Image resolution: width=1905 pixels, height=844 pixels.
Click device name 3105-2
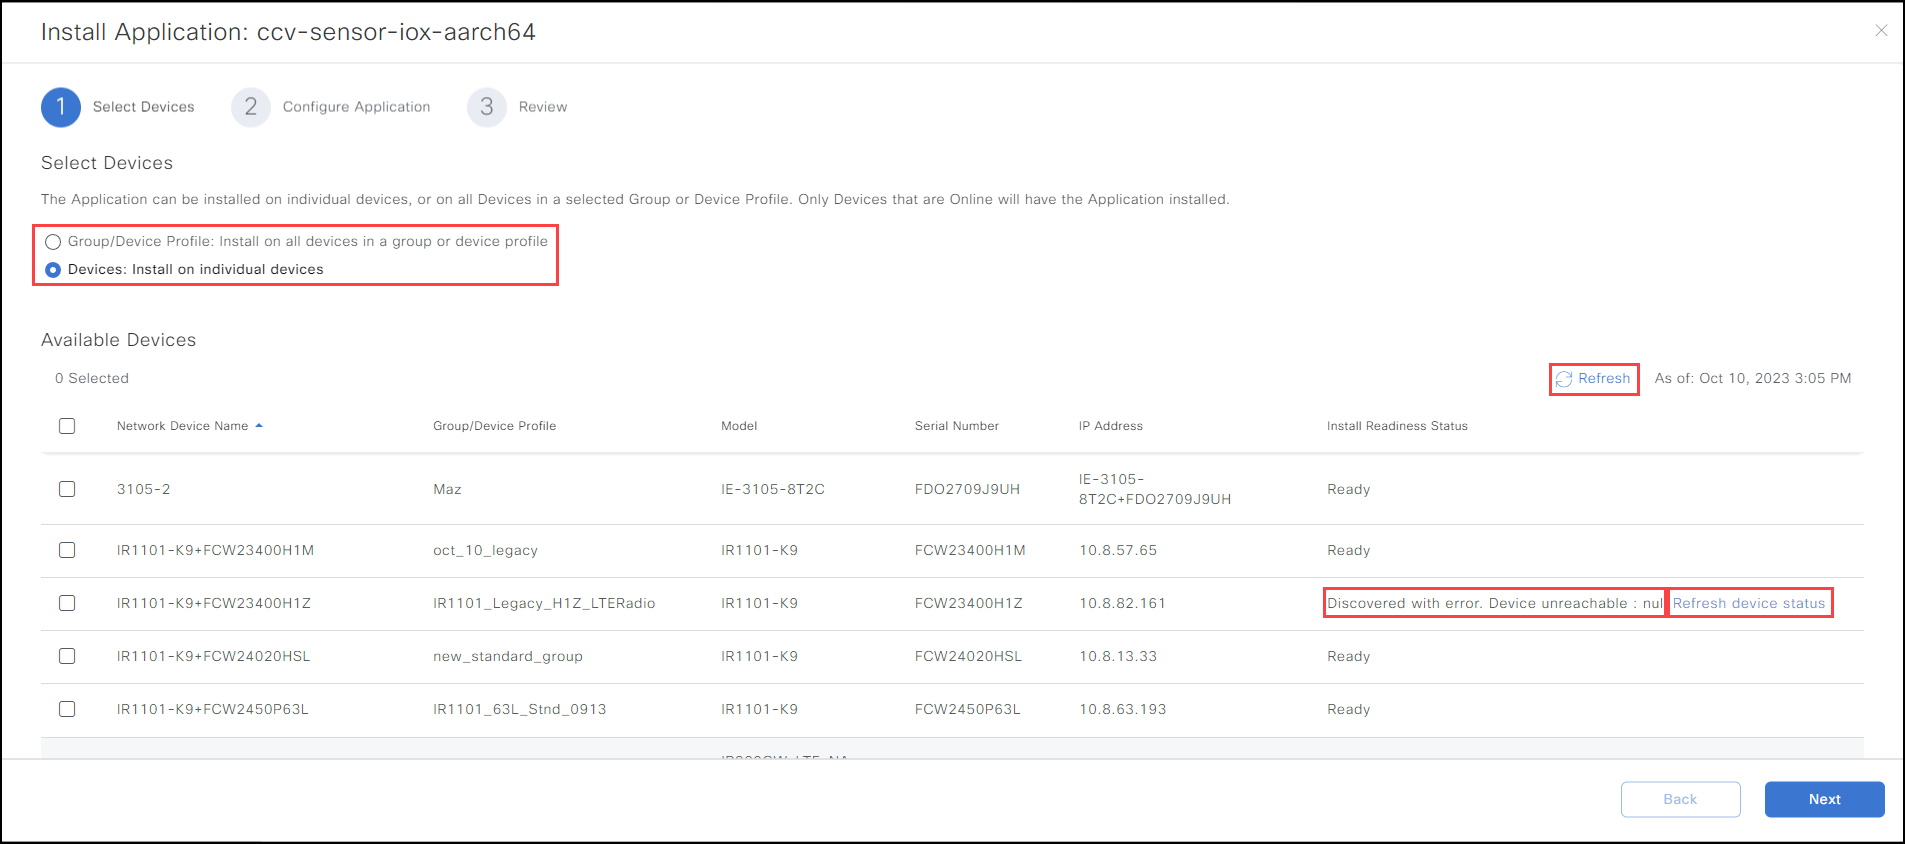(143, 489)
